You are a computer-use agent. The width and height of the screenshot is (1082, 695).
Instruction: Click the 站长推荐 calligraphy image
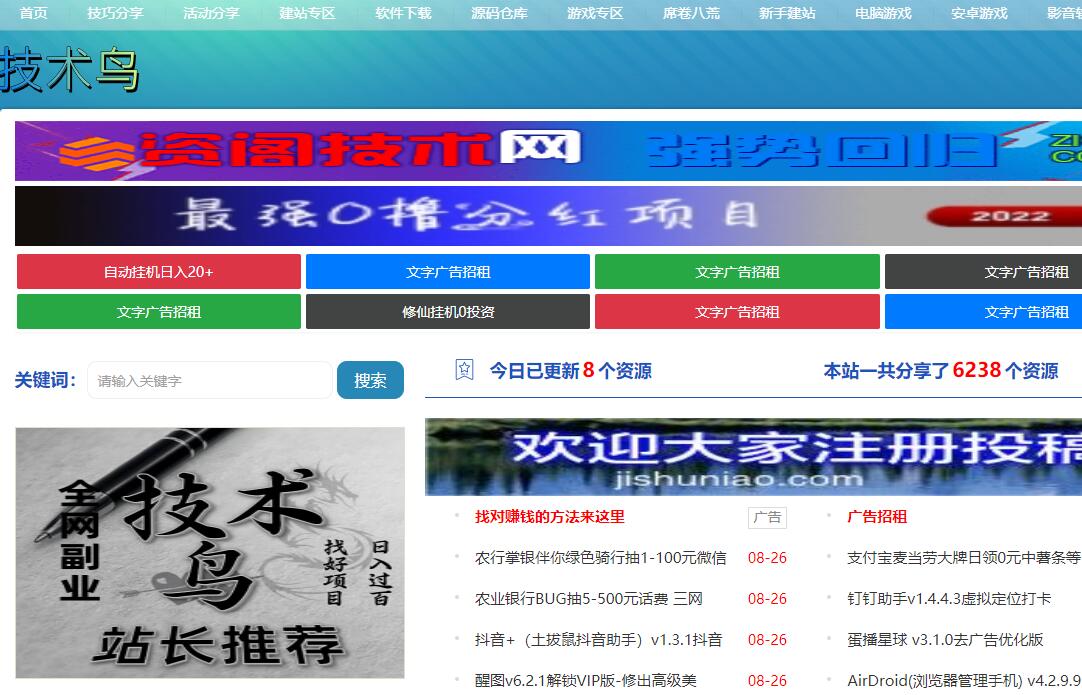click(210, 553)
